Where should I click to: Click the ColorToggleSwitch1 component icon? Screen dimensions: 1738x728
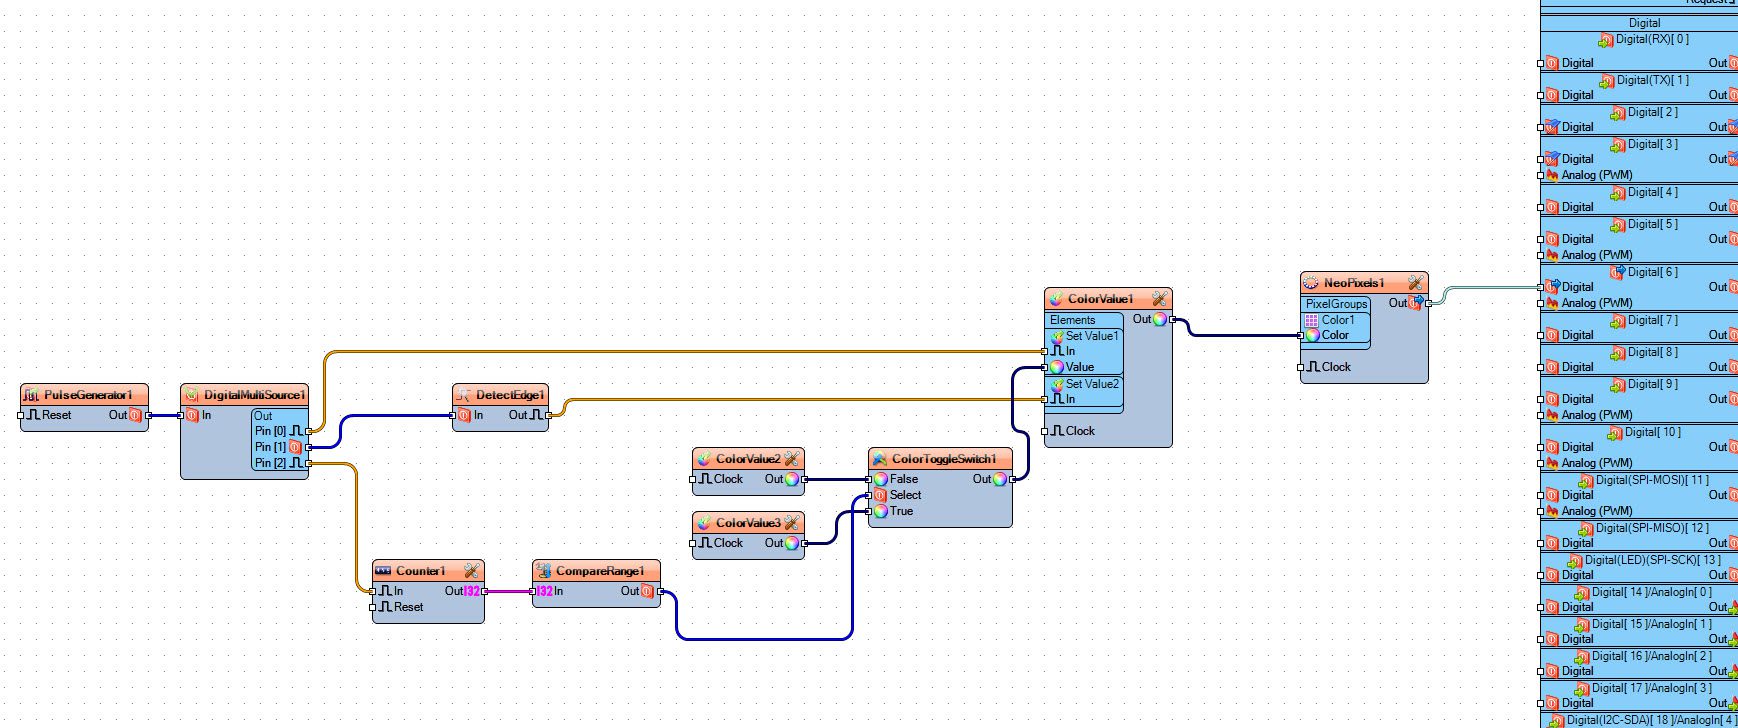[x=879, y=459]
